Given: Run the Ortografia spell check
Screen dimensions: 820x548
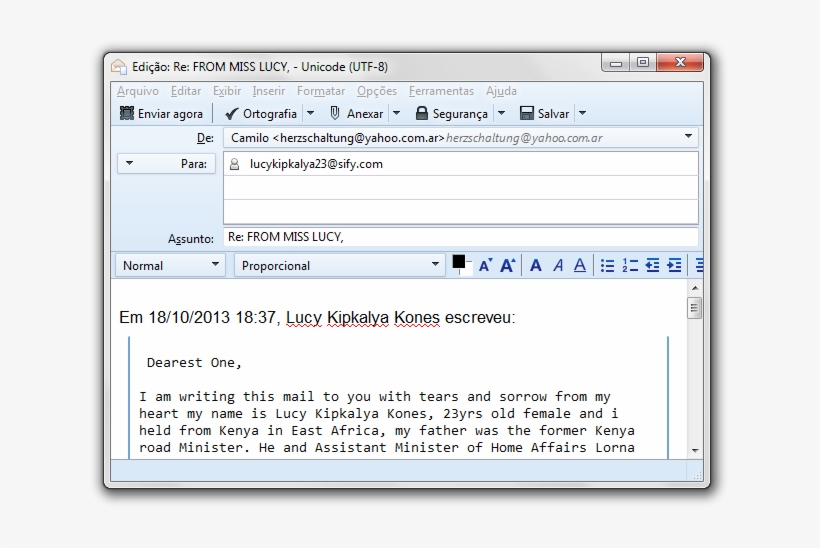Looking at the screenshot, I should click(x=260, y=113).
